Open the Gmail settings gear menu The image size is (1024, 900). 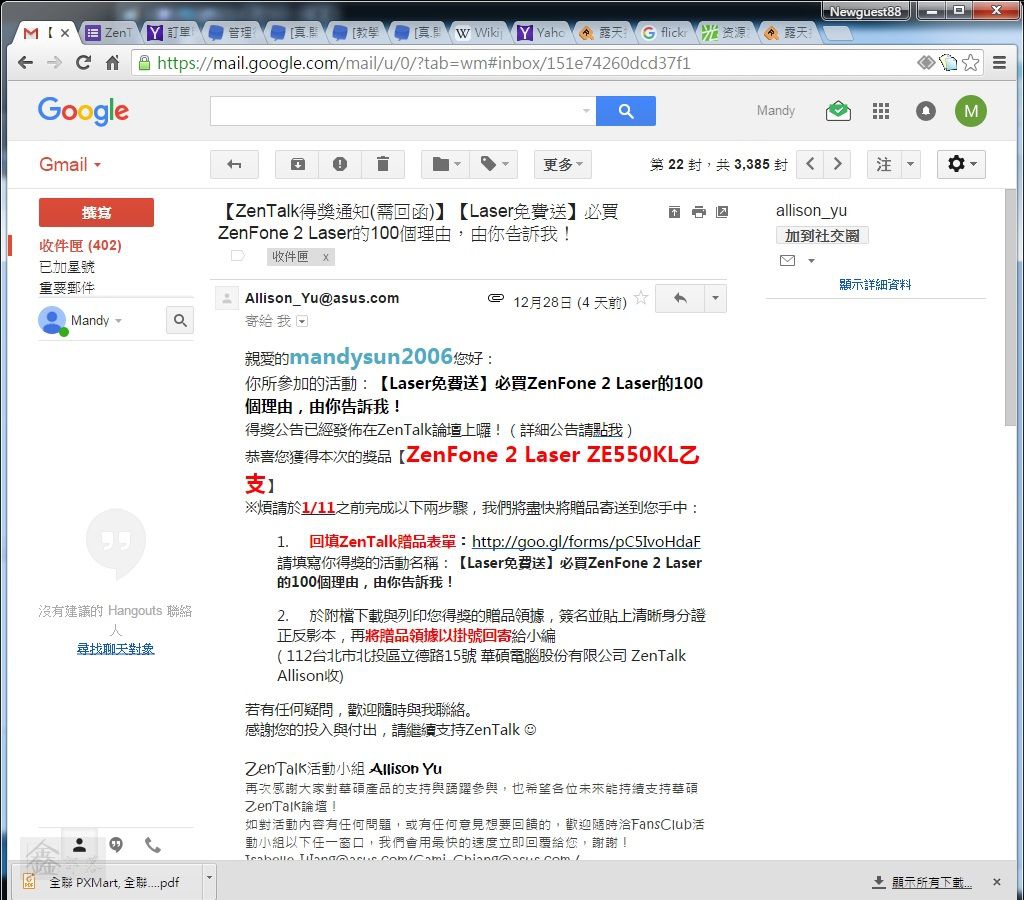(961, 165)
